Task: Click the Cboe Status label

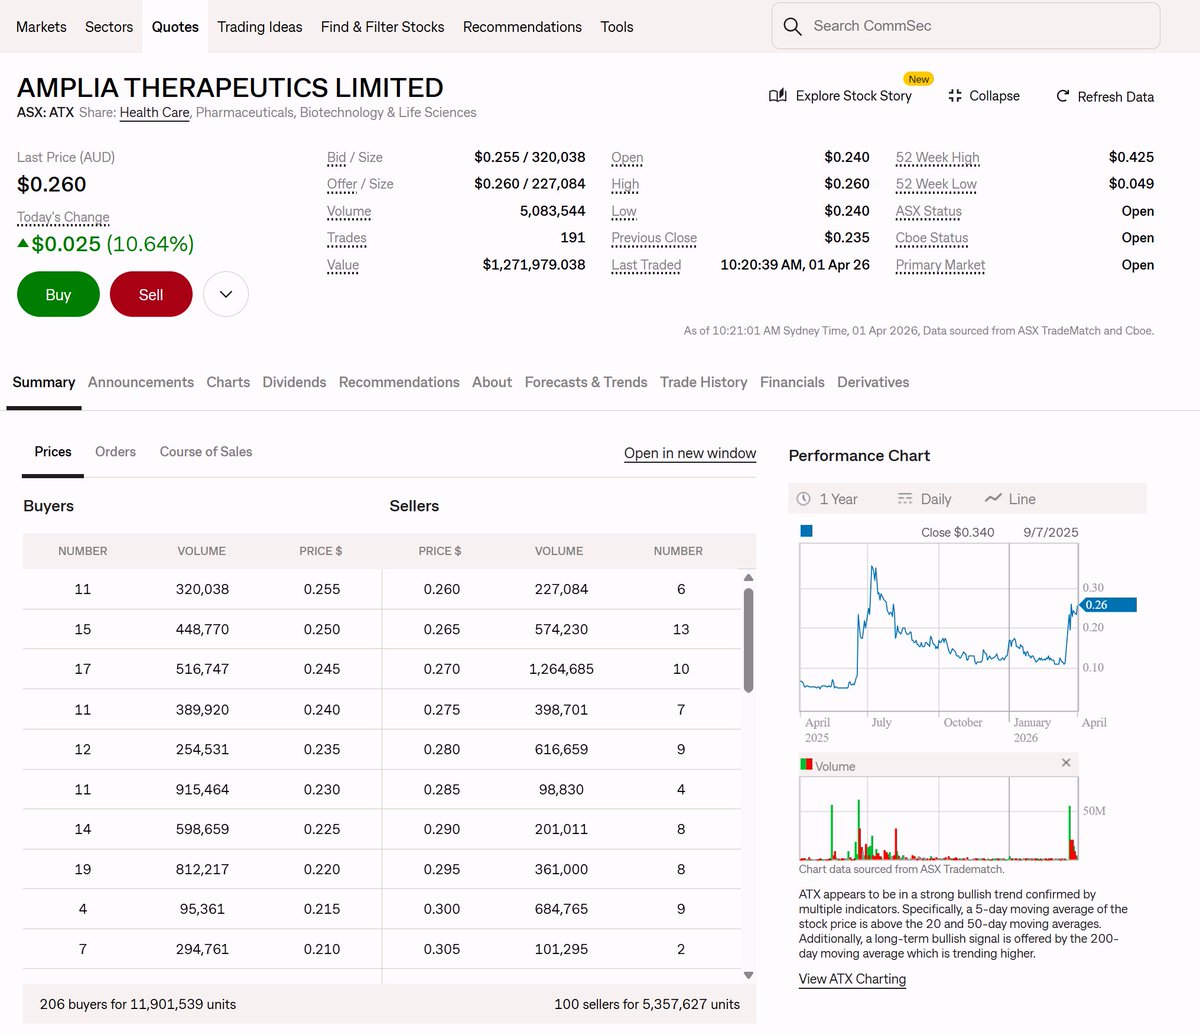Action: click(x=932, y=238)
